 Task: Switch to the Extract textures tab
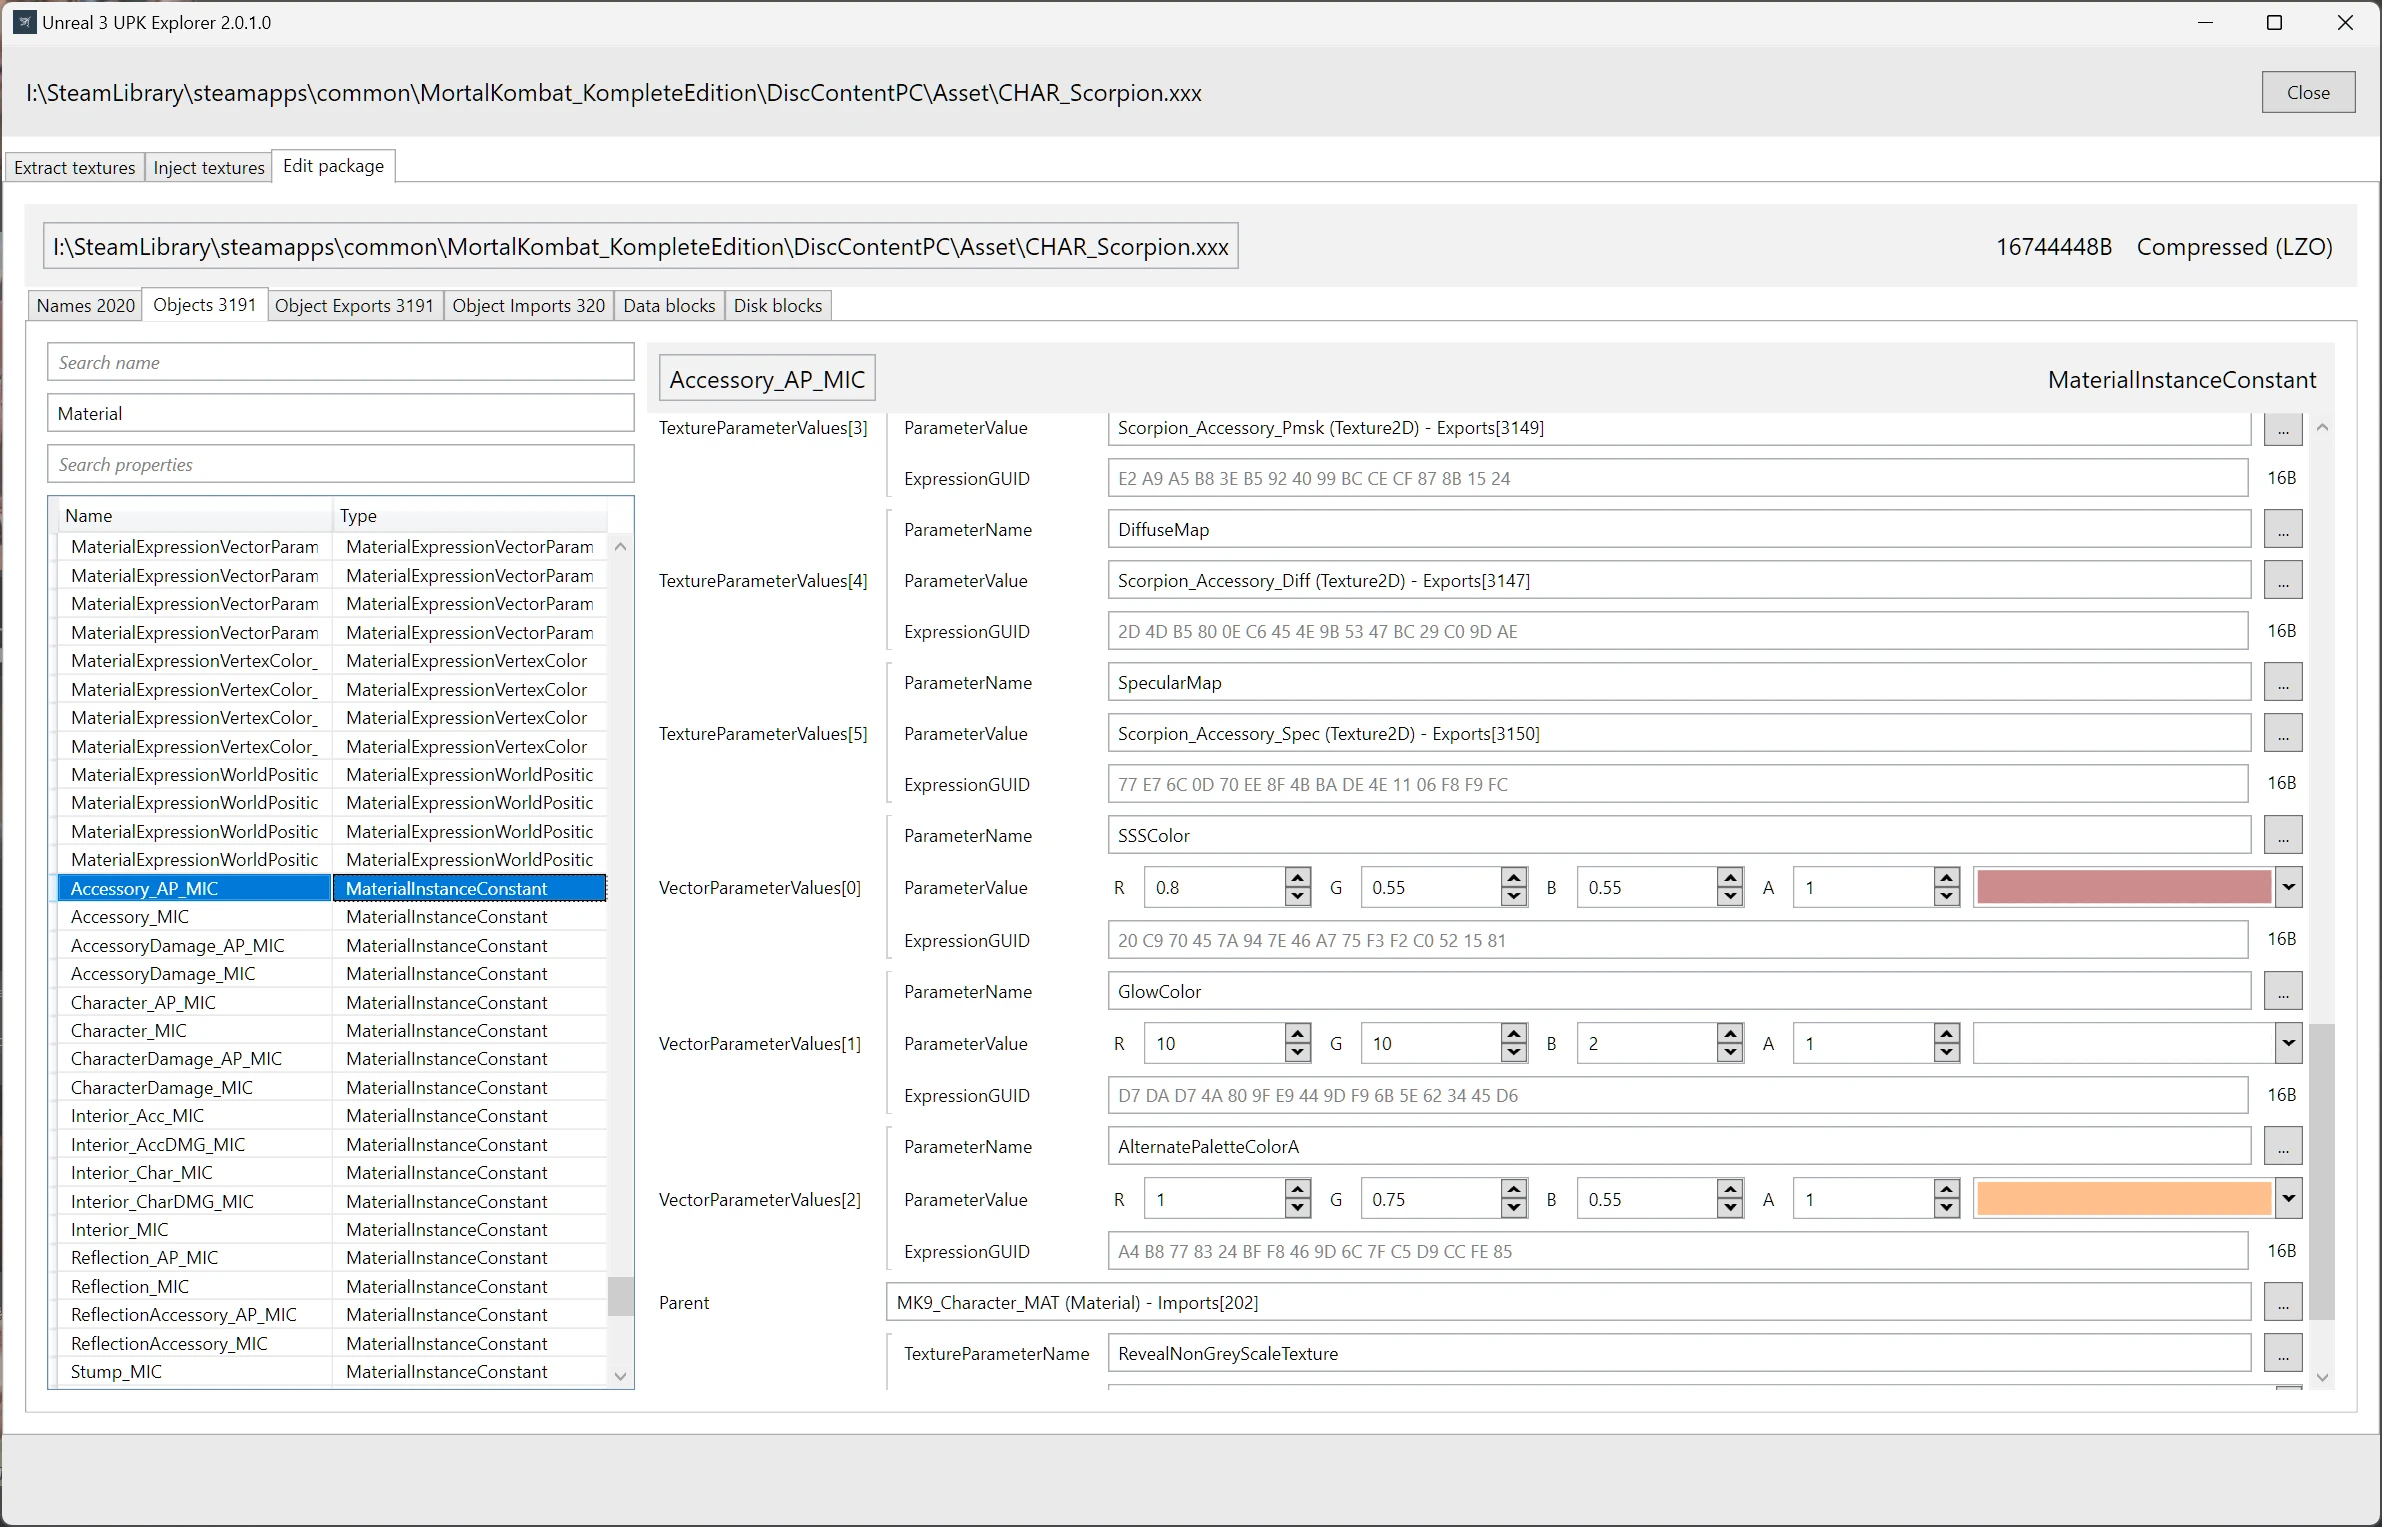pyautogui.click(x=75, y=167)
